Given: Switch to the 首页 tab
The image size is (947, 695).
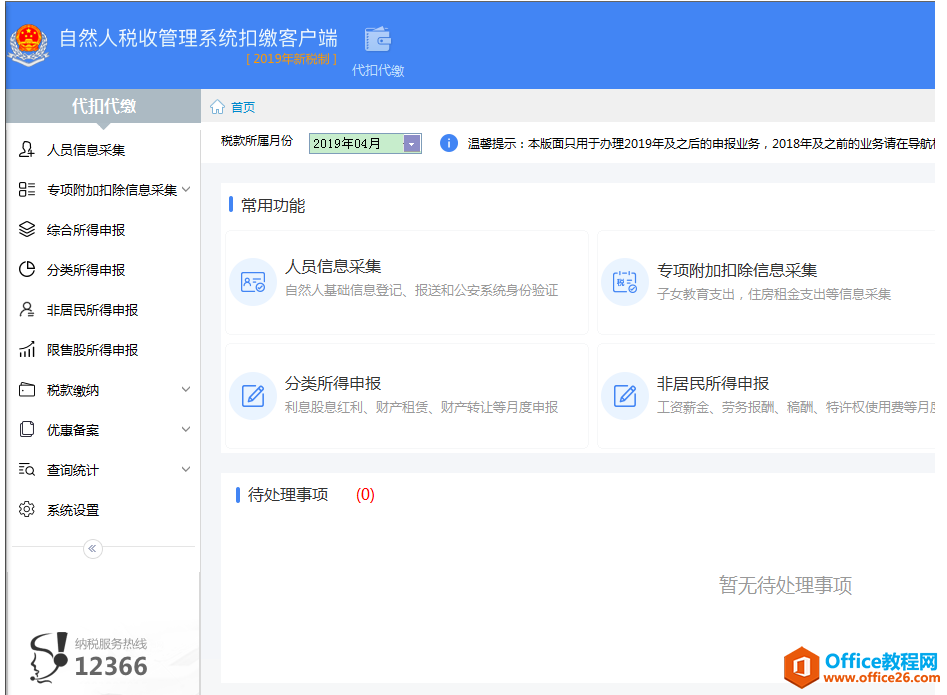Looking at the screenshot, I should [x=242, y=108].
